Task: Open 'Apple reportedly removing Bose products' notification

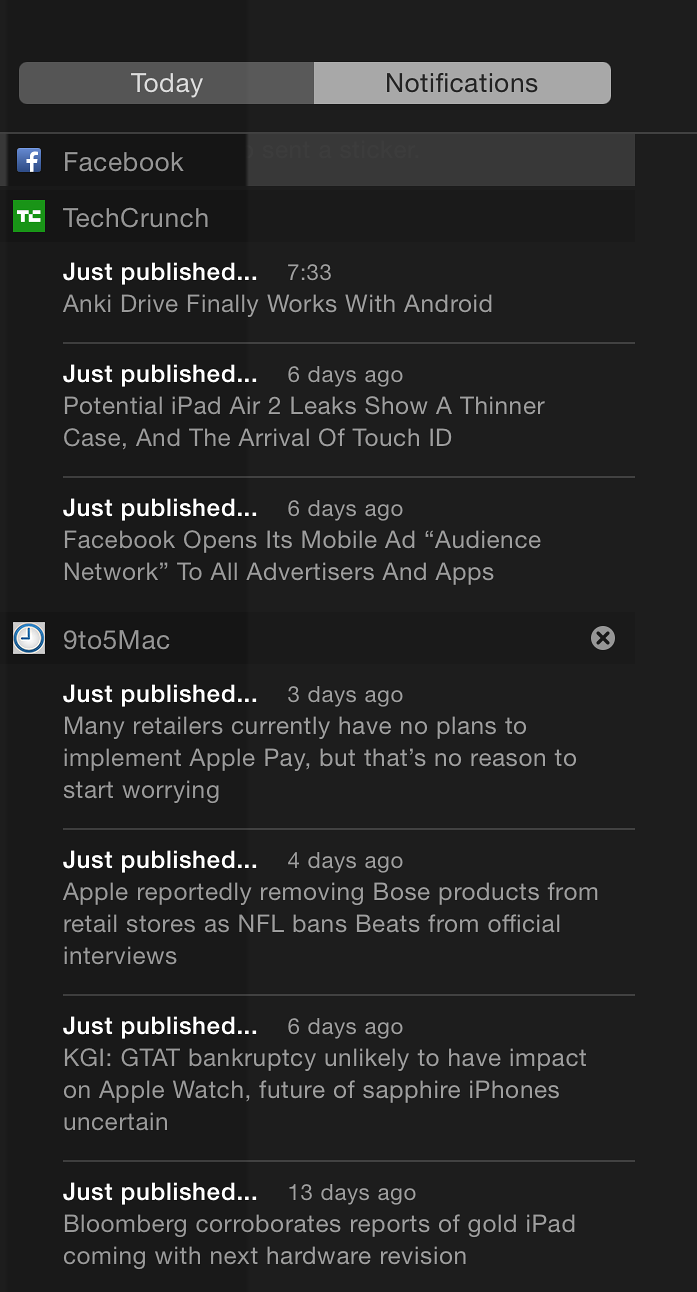Action: click(349, 910)
